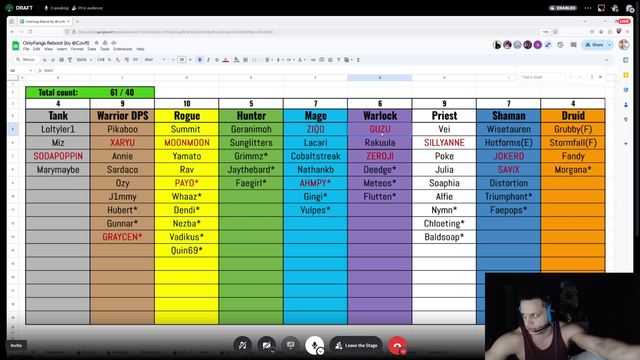Click the Share button
The height and width of the screenshot is (360, 640).
point(594,45)
